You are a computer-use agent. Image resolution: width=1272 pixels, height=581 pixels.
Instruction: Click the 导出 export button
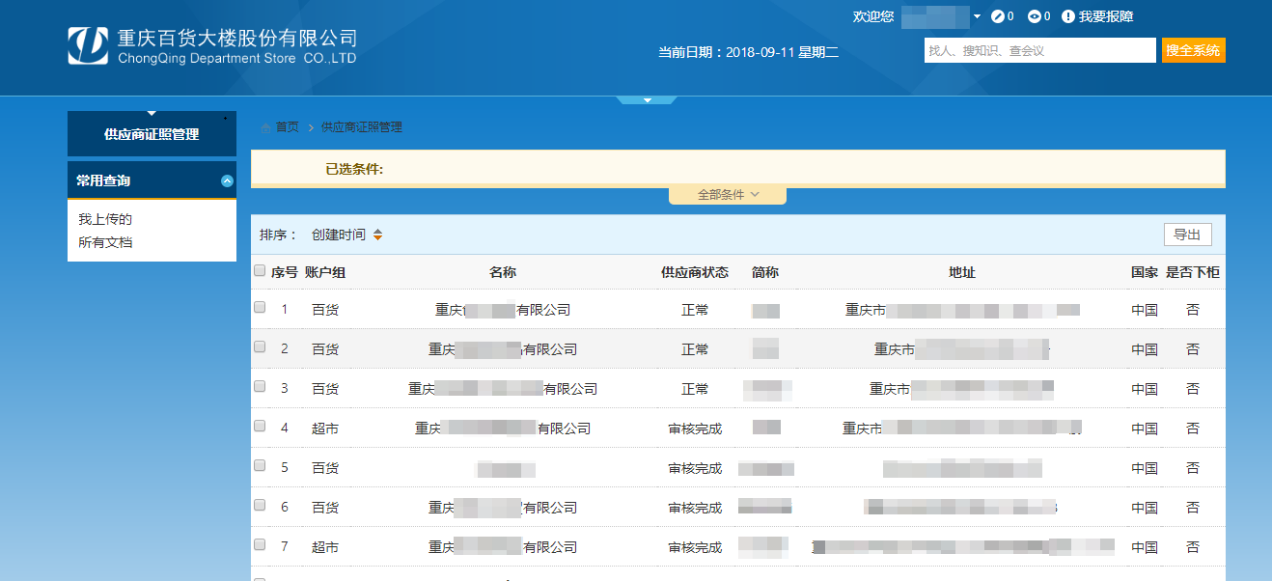[1187, 235]
